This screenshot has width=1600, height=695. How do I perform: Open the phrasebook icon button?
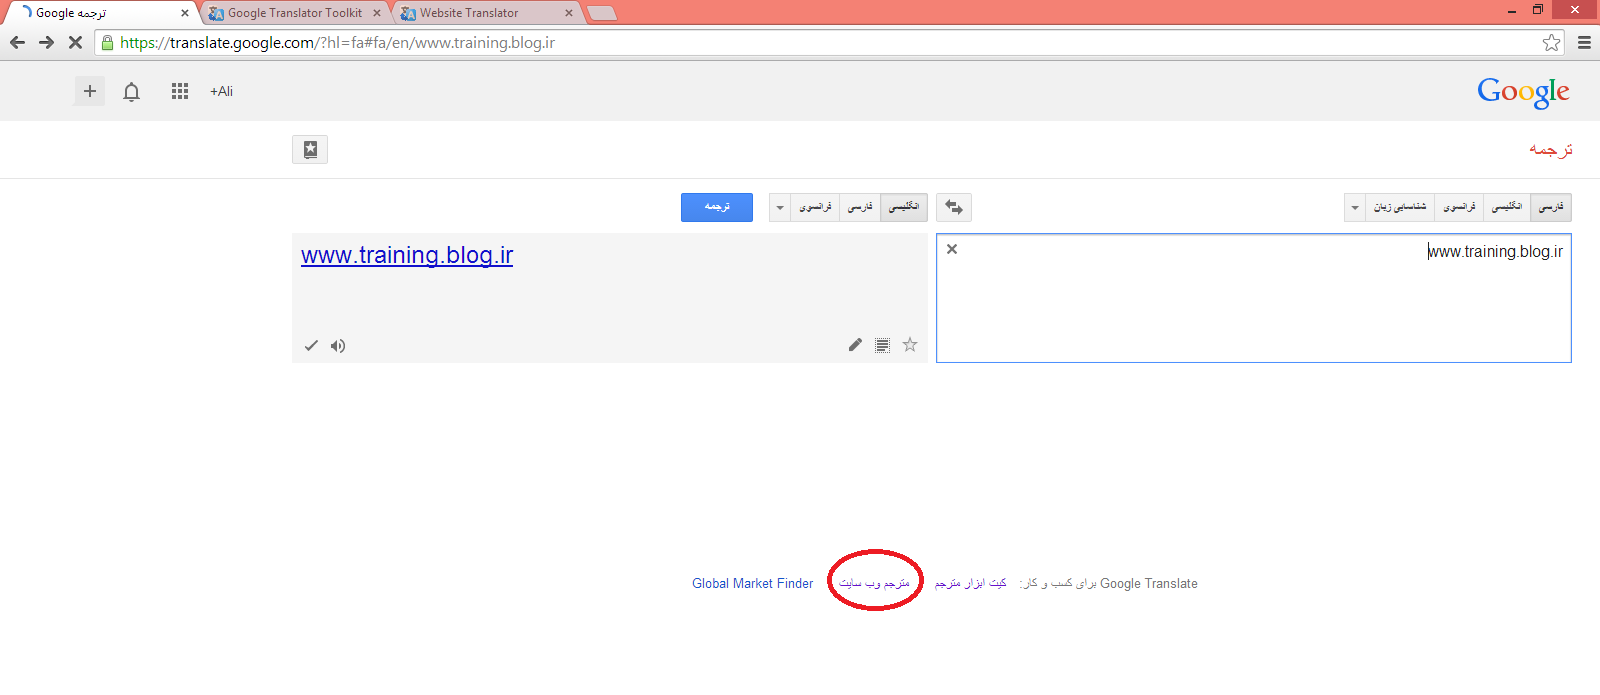point(310,149)
